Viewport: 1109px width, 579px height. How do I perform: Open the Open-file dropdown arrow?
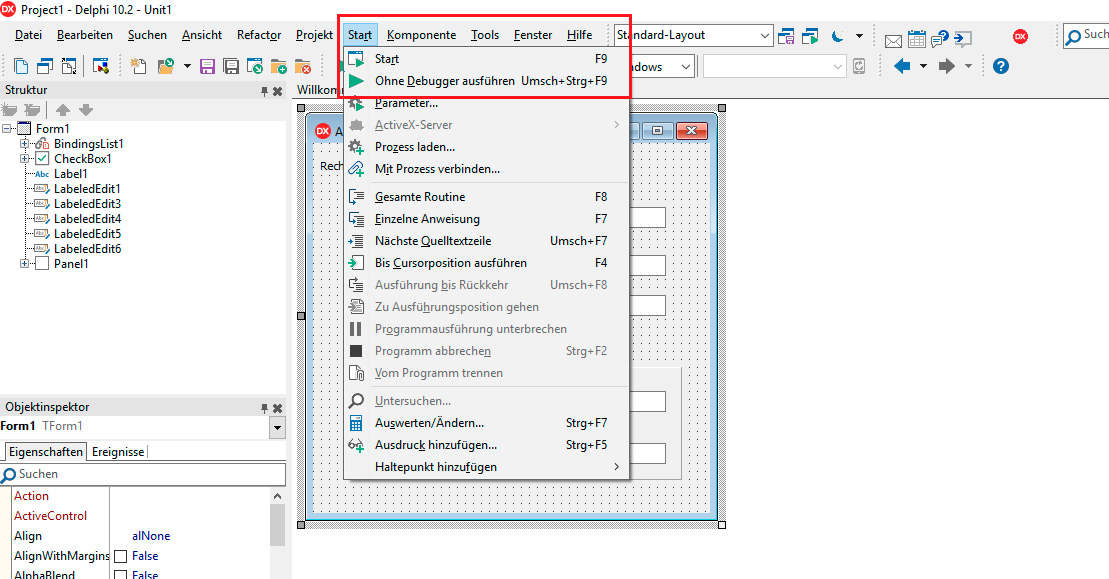(187, 66)
